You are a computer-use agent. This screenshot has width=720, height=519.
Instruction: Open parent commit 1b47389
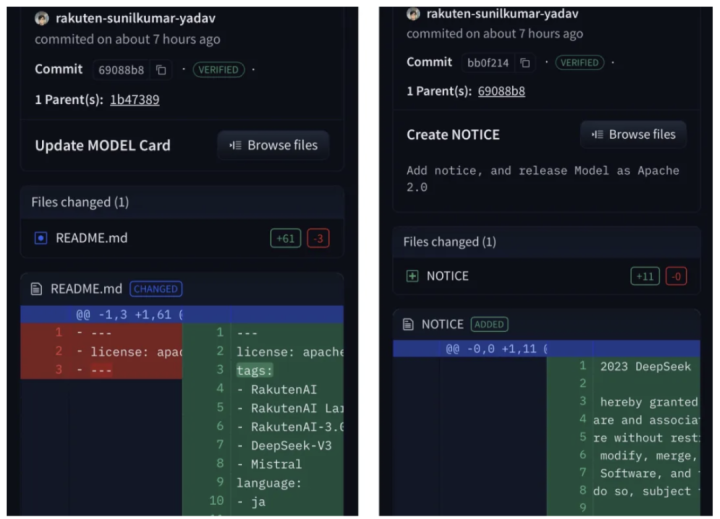pos(135,100)
